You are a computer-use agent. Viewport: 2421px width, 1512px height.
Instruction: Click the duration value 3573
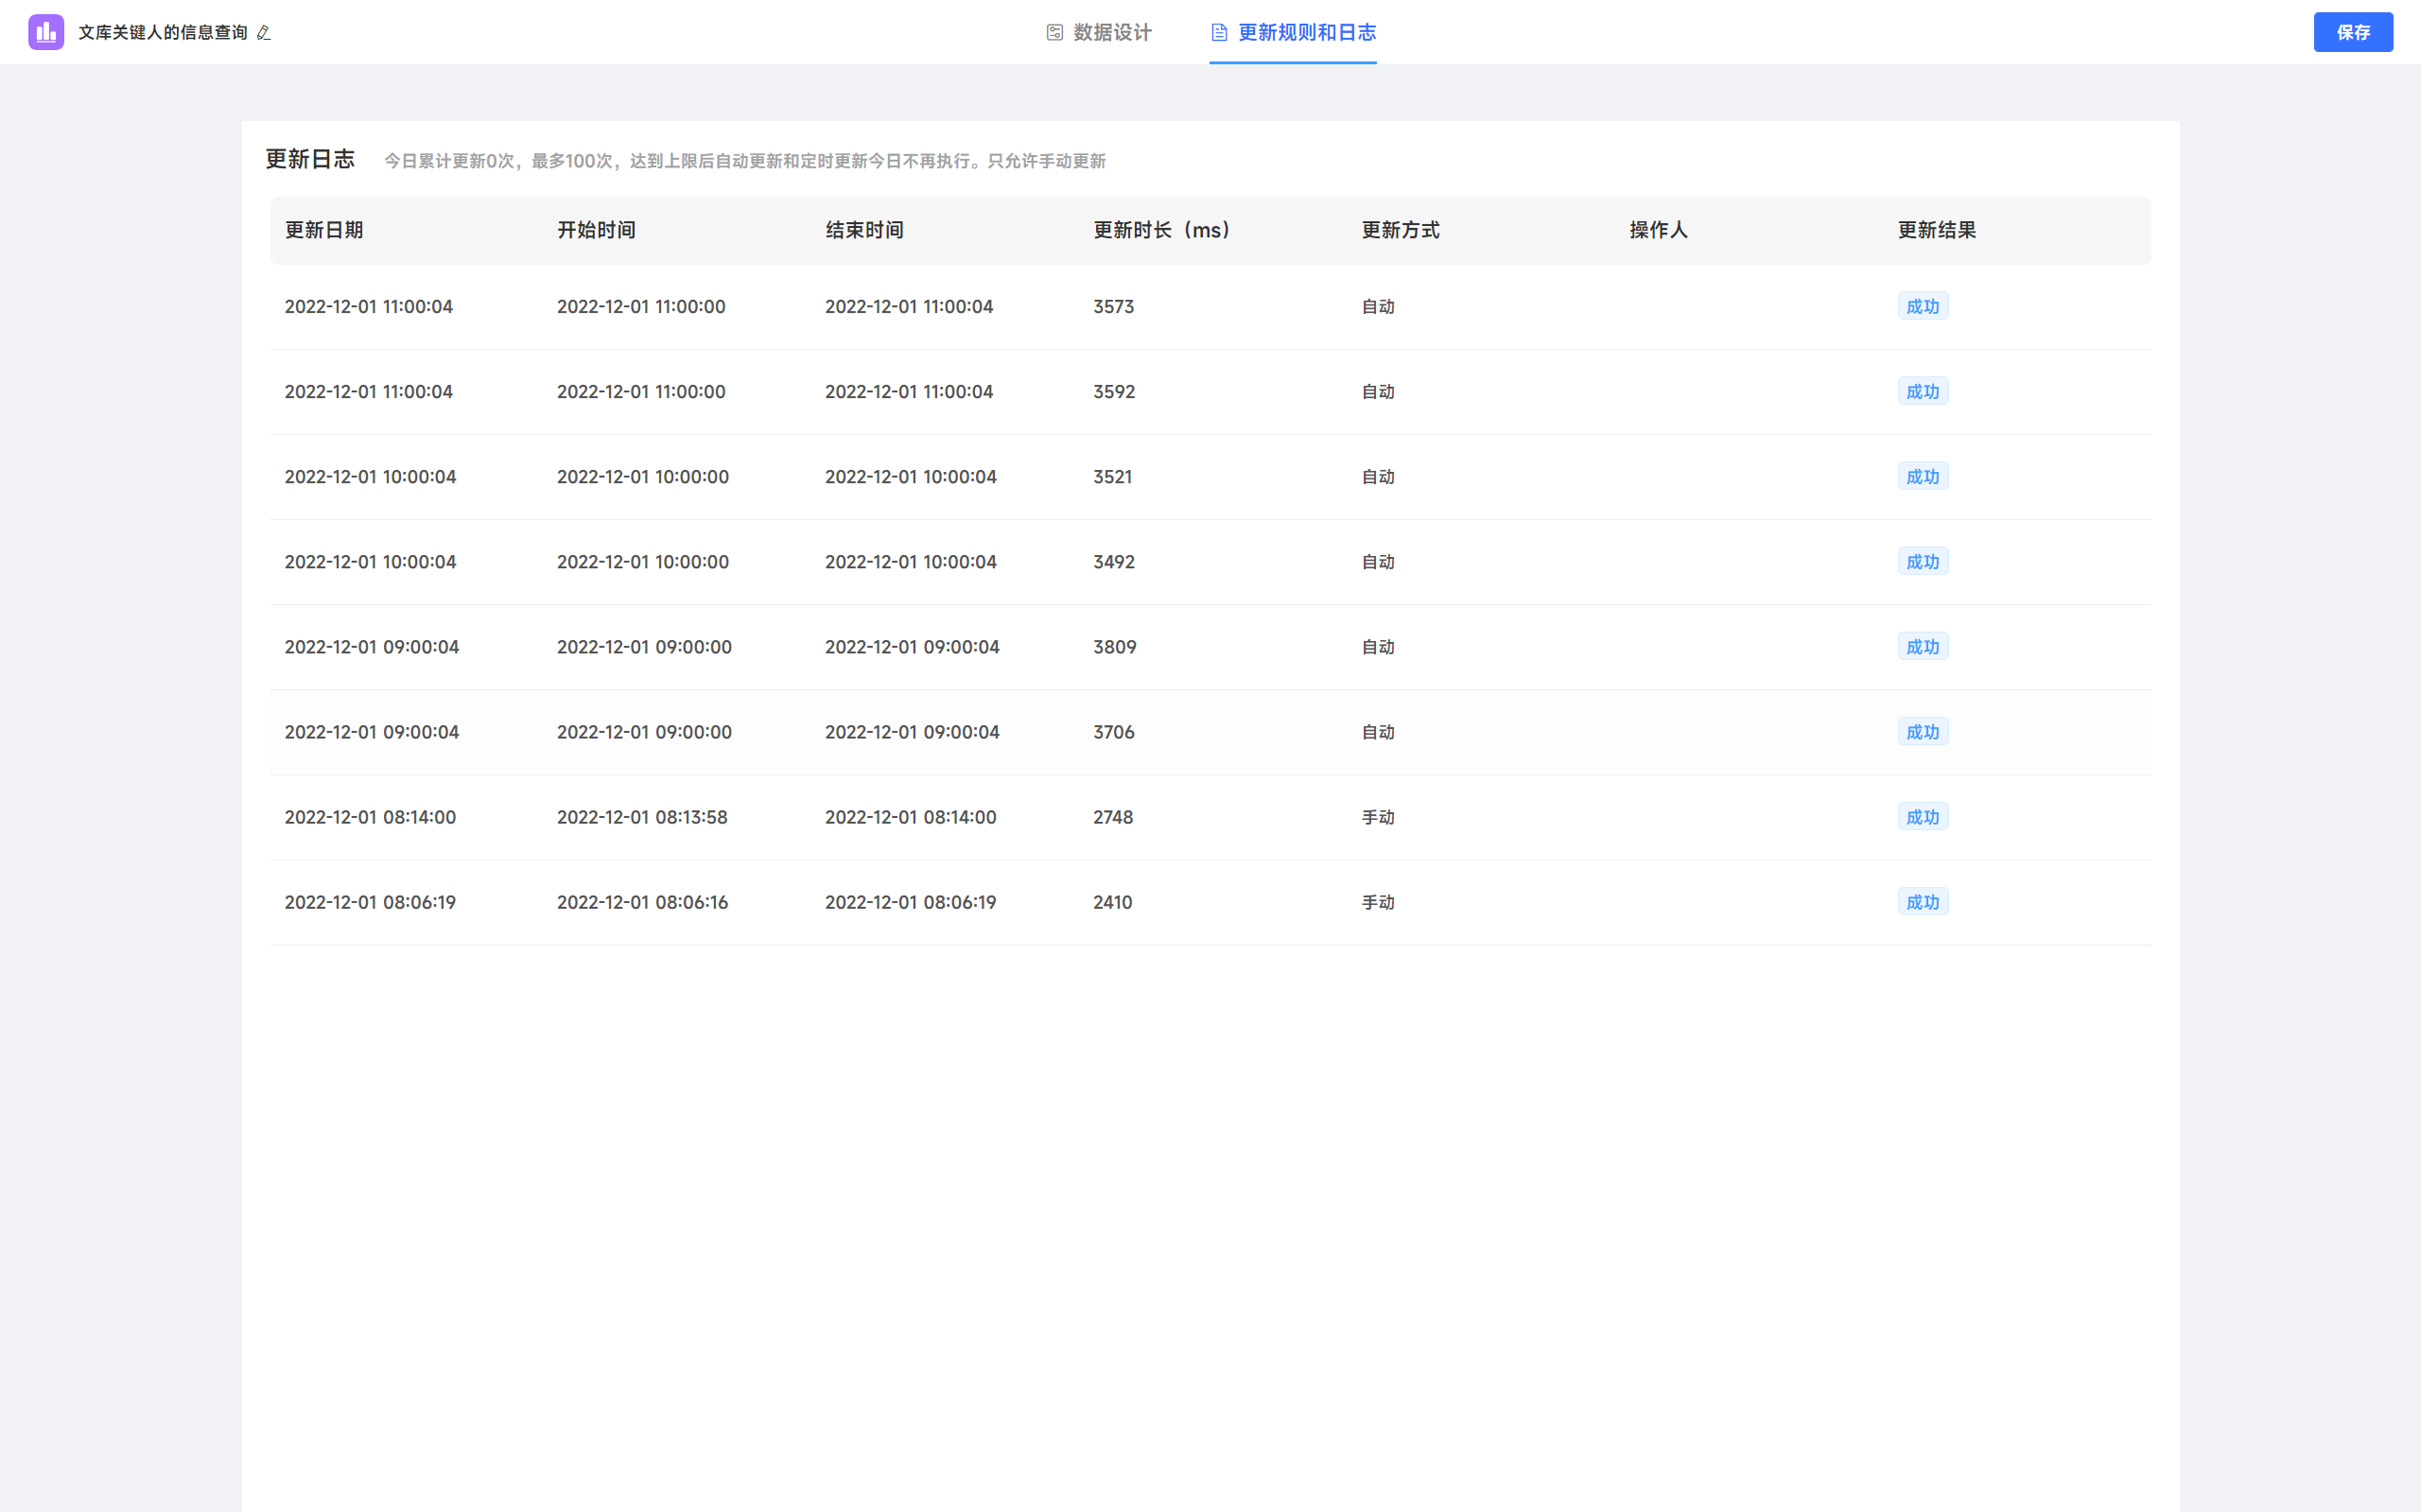1114,306
